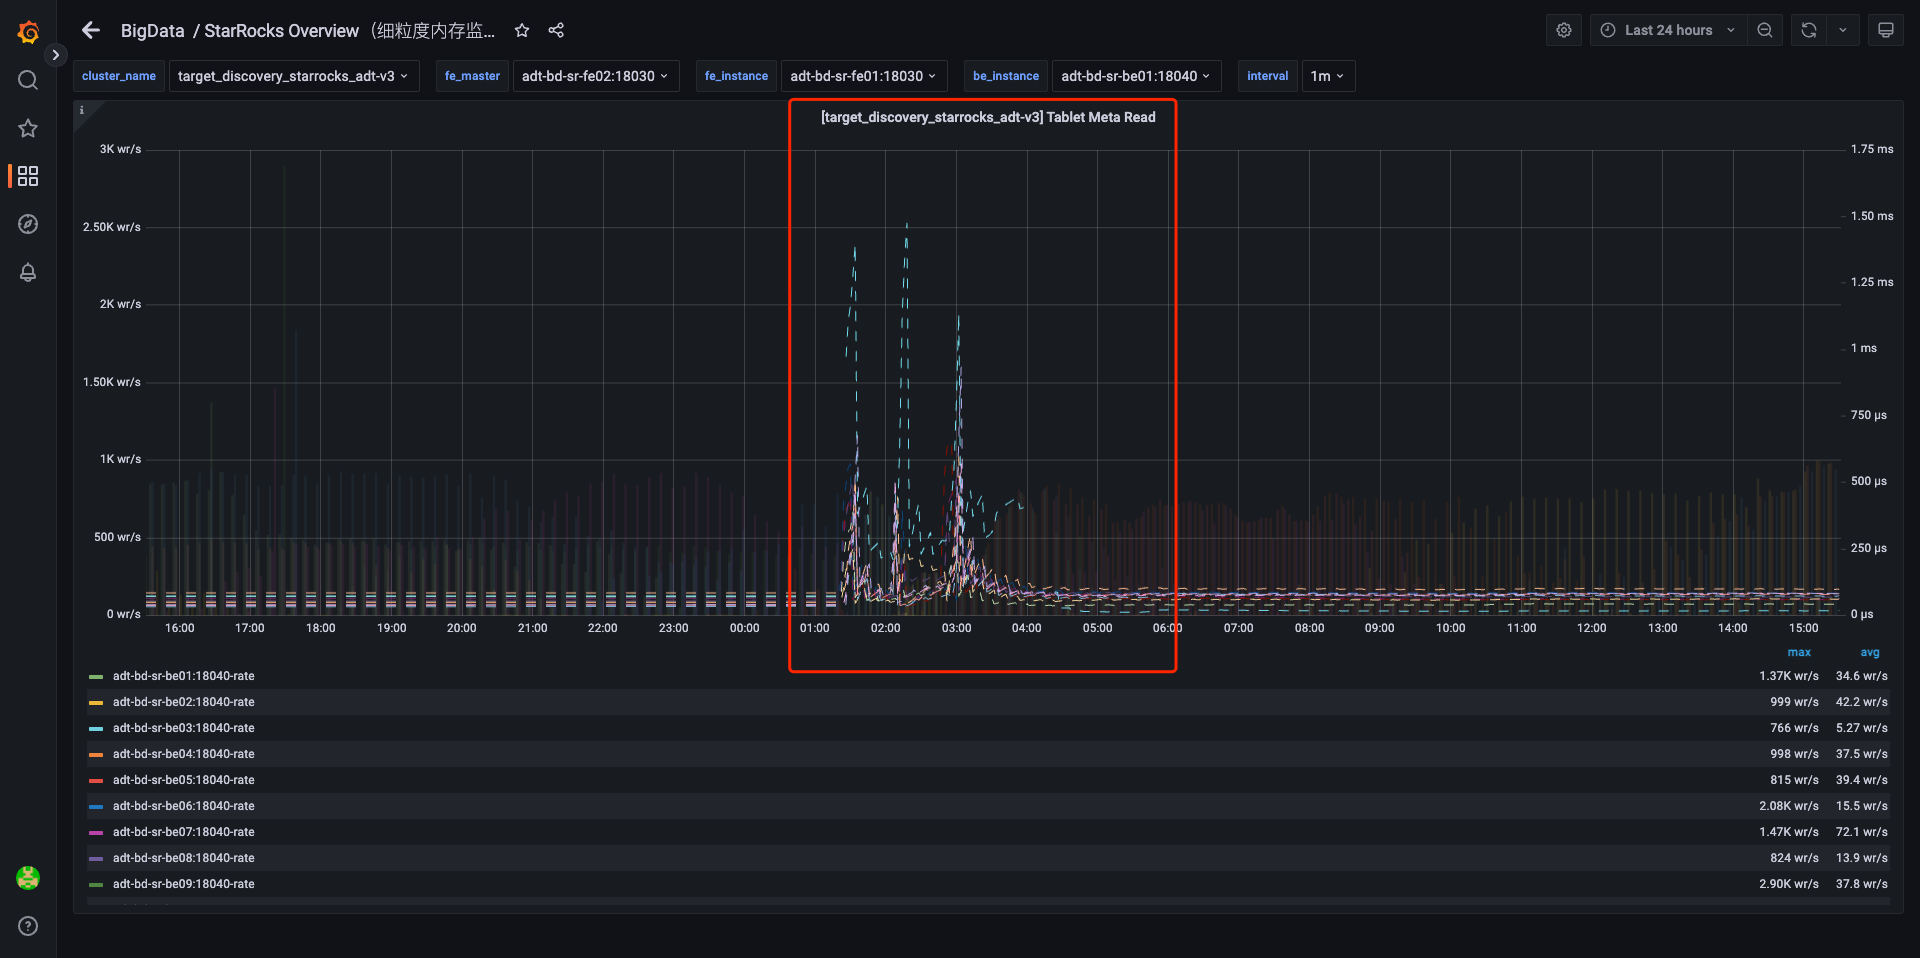Toggle adt-bd-sr-be06:18040-rate series
This screenshot has width=1920, height=958.
click(183, 806)
